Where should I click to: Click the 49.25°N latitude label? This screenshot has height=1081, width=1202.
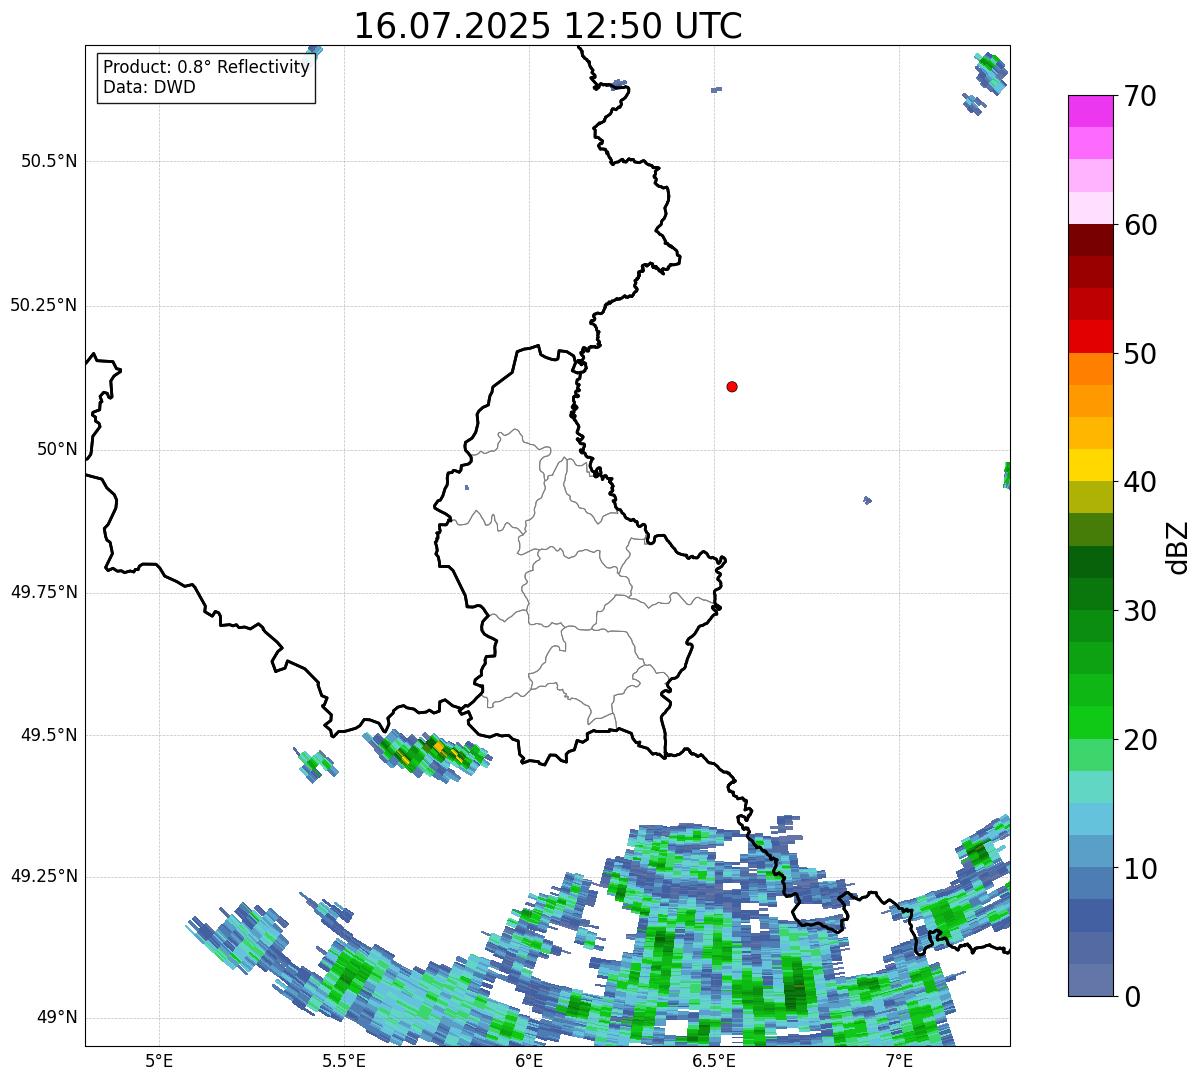tap(44, 877)
